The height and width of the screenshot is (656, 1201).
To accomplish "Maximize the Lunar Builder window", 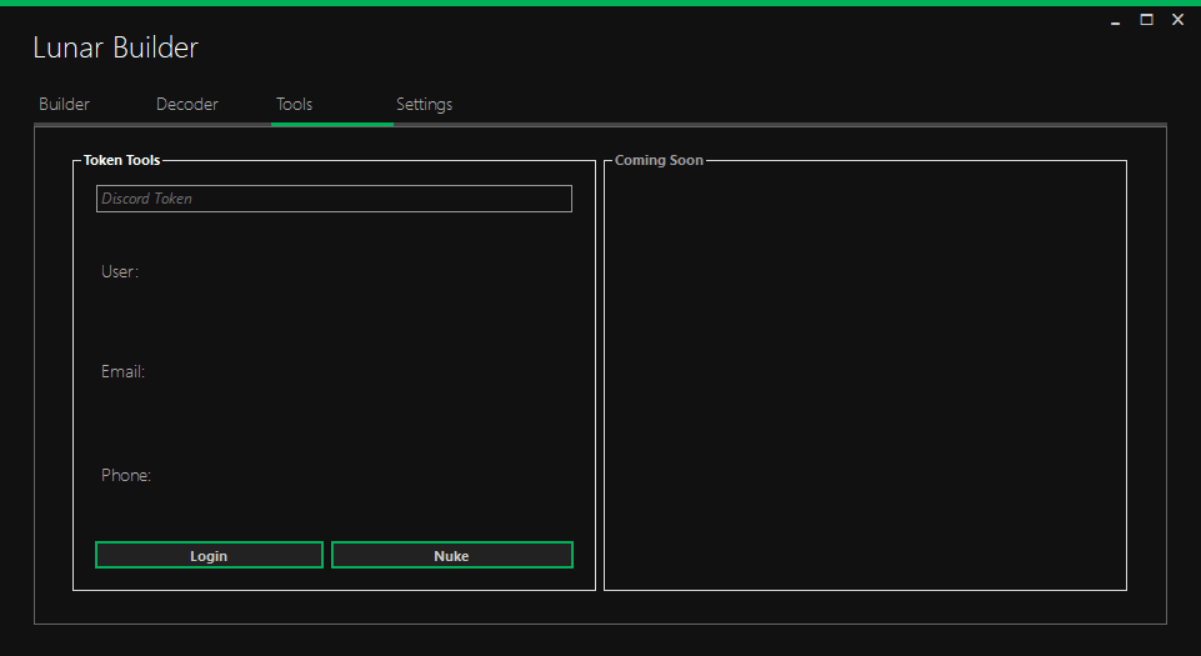I will 1147,20.
